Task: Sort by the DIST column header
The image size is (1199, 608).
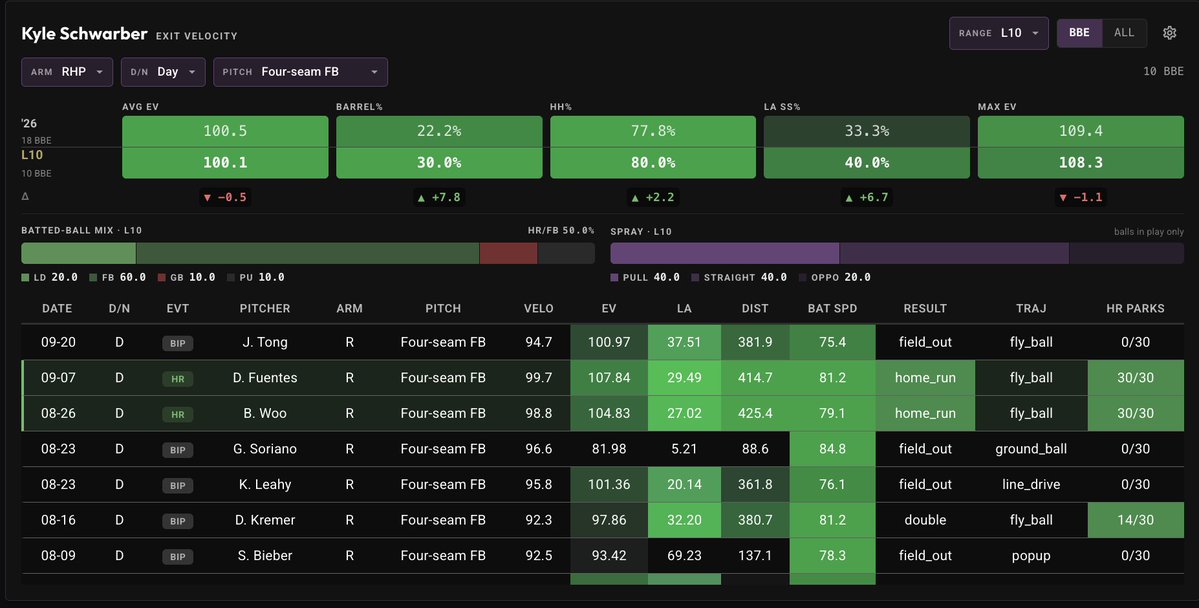Action: pos(755,308)
